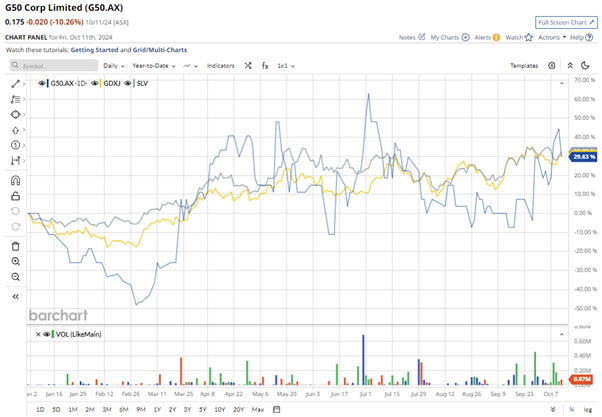602x417 pixels.
Task: Toggle the magnet snap tool
Action: tap(16, 181)
